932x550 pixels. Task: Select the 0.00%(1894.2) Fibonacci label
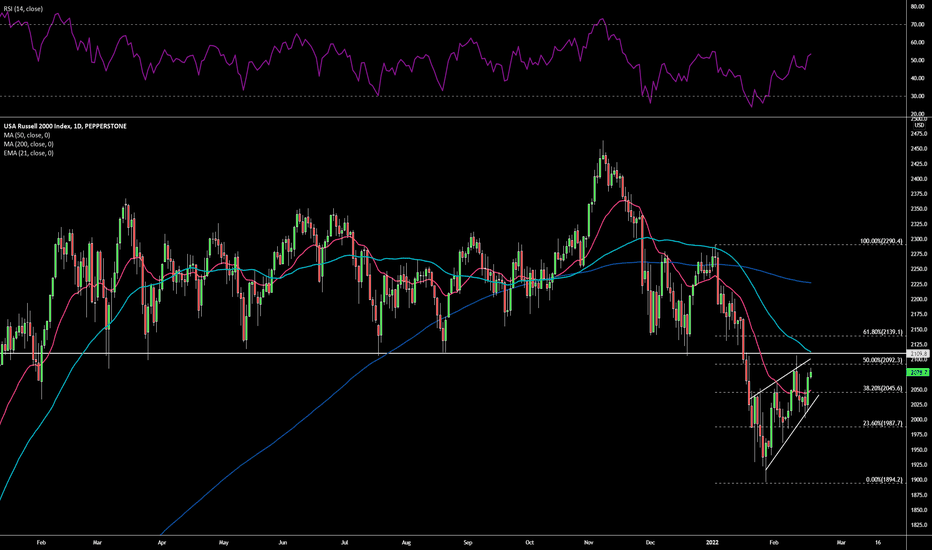pyautogui.click(x=884, y=479)
